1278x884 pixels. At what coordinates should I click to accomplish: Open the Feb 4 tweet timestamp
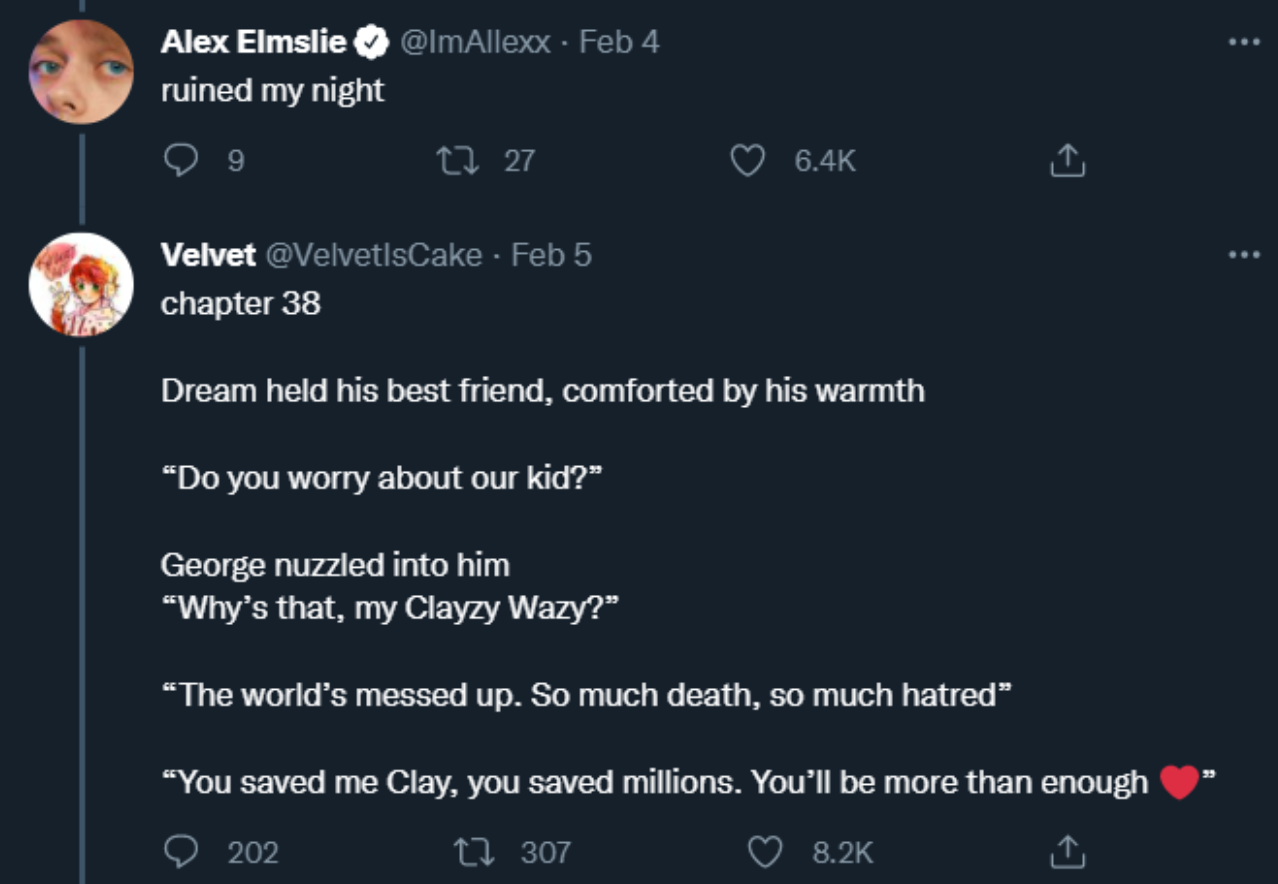point(619,42)
